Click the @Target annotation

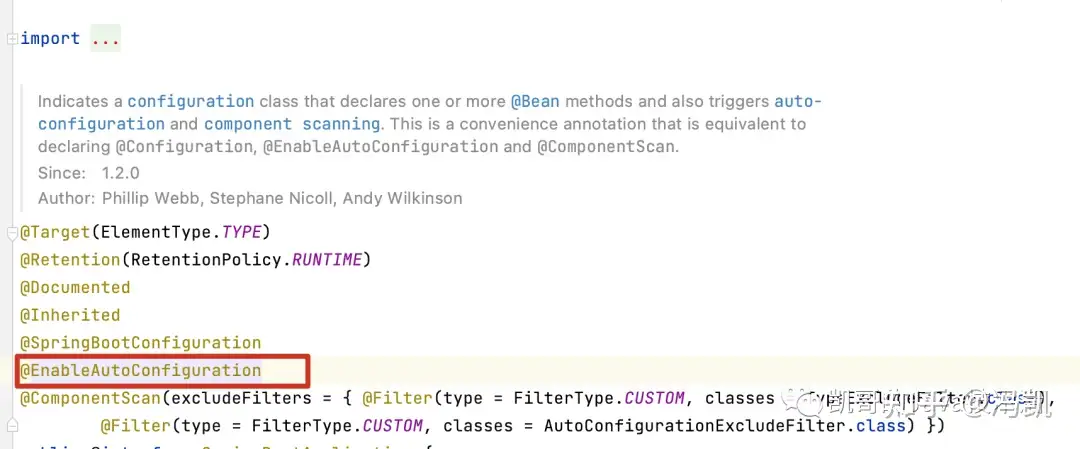[55, 232]
